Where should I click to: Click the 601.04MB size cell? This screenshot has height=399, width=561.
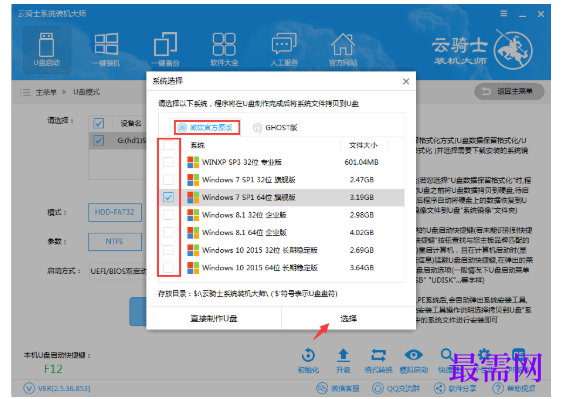361,162
